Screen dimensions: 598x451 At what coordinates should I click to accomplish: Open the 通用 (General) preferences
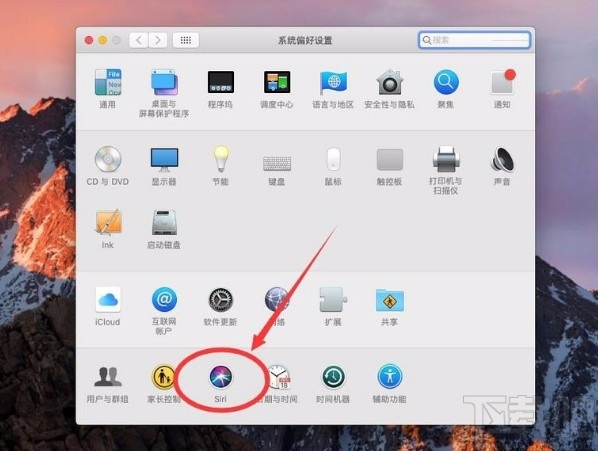(x=108, y=82)
